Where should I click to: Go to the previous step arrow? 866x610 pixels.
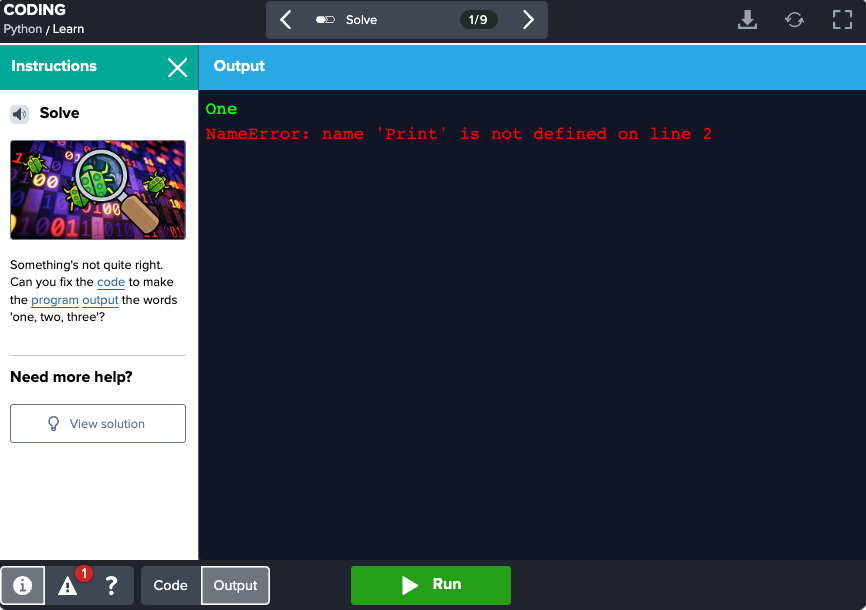(x=286, y=20)
